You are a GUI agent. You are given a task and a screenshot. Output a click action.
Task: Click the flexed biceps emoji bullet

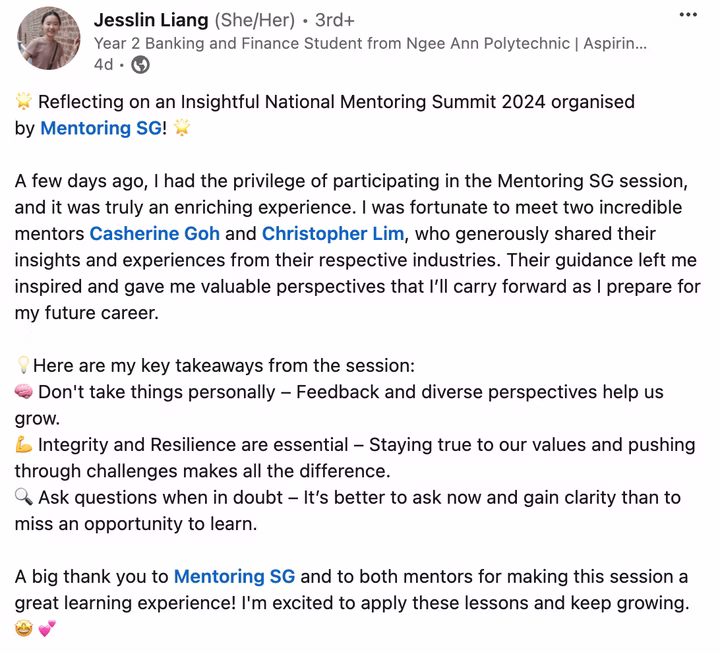point(25,444)
